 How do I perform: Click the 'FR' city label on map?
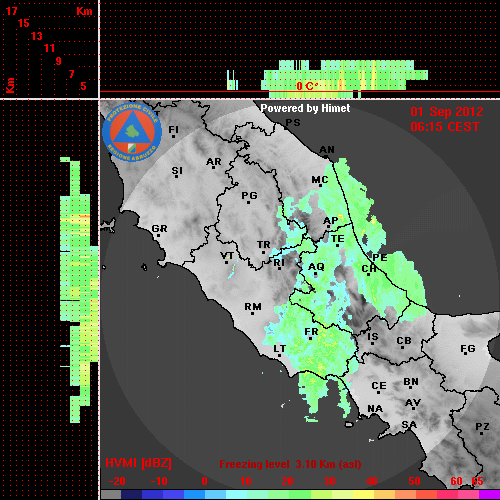(311, 332)
